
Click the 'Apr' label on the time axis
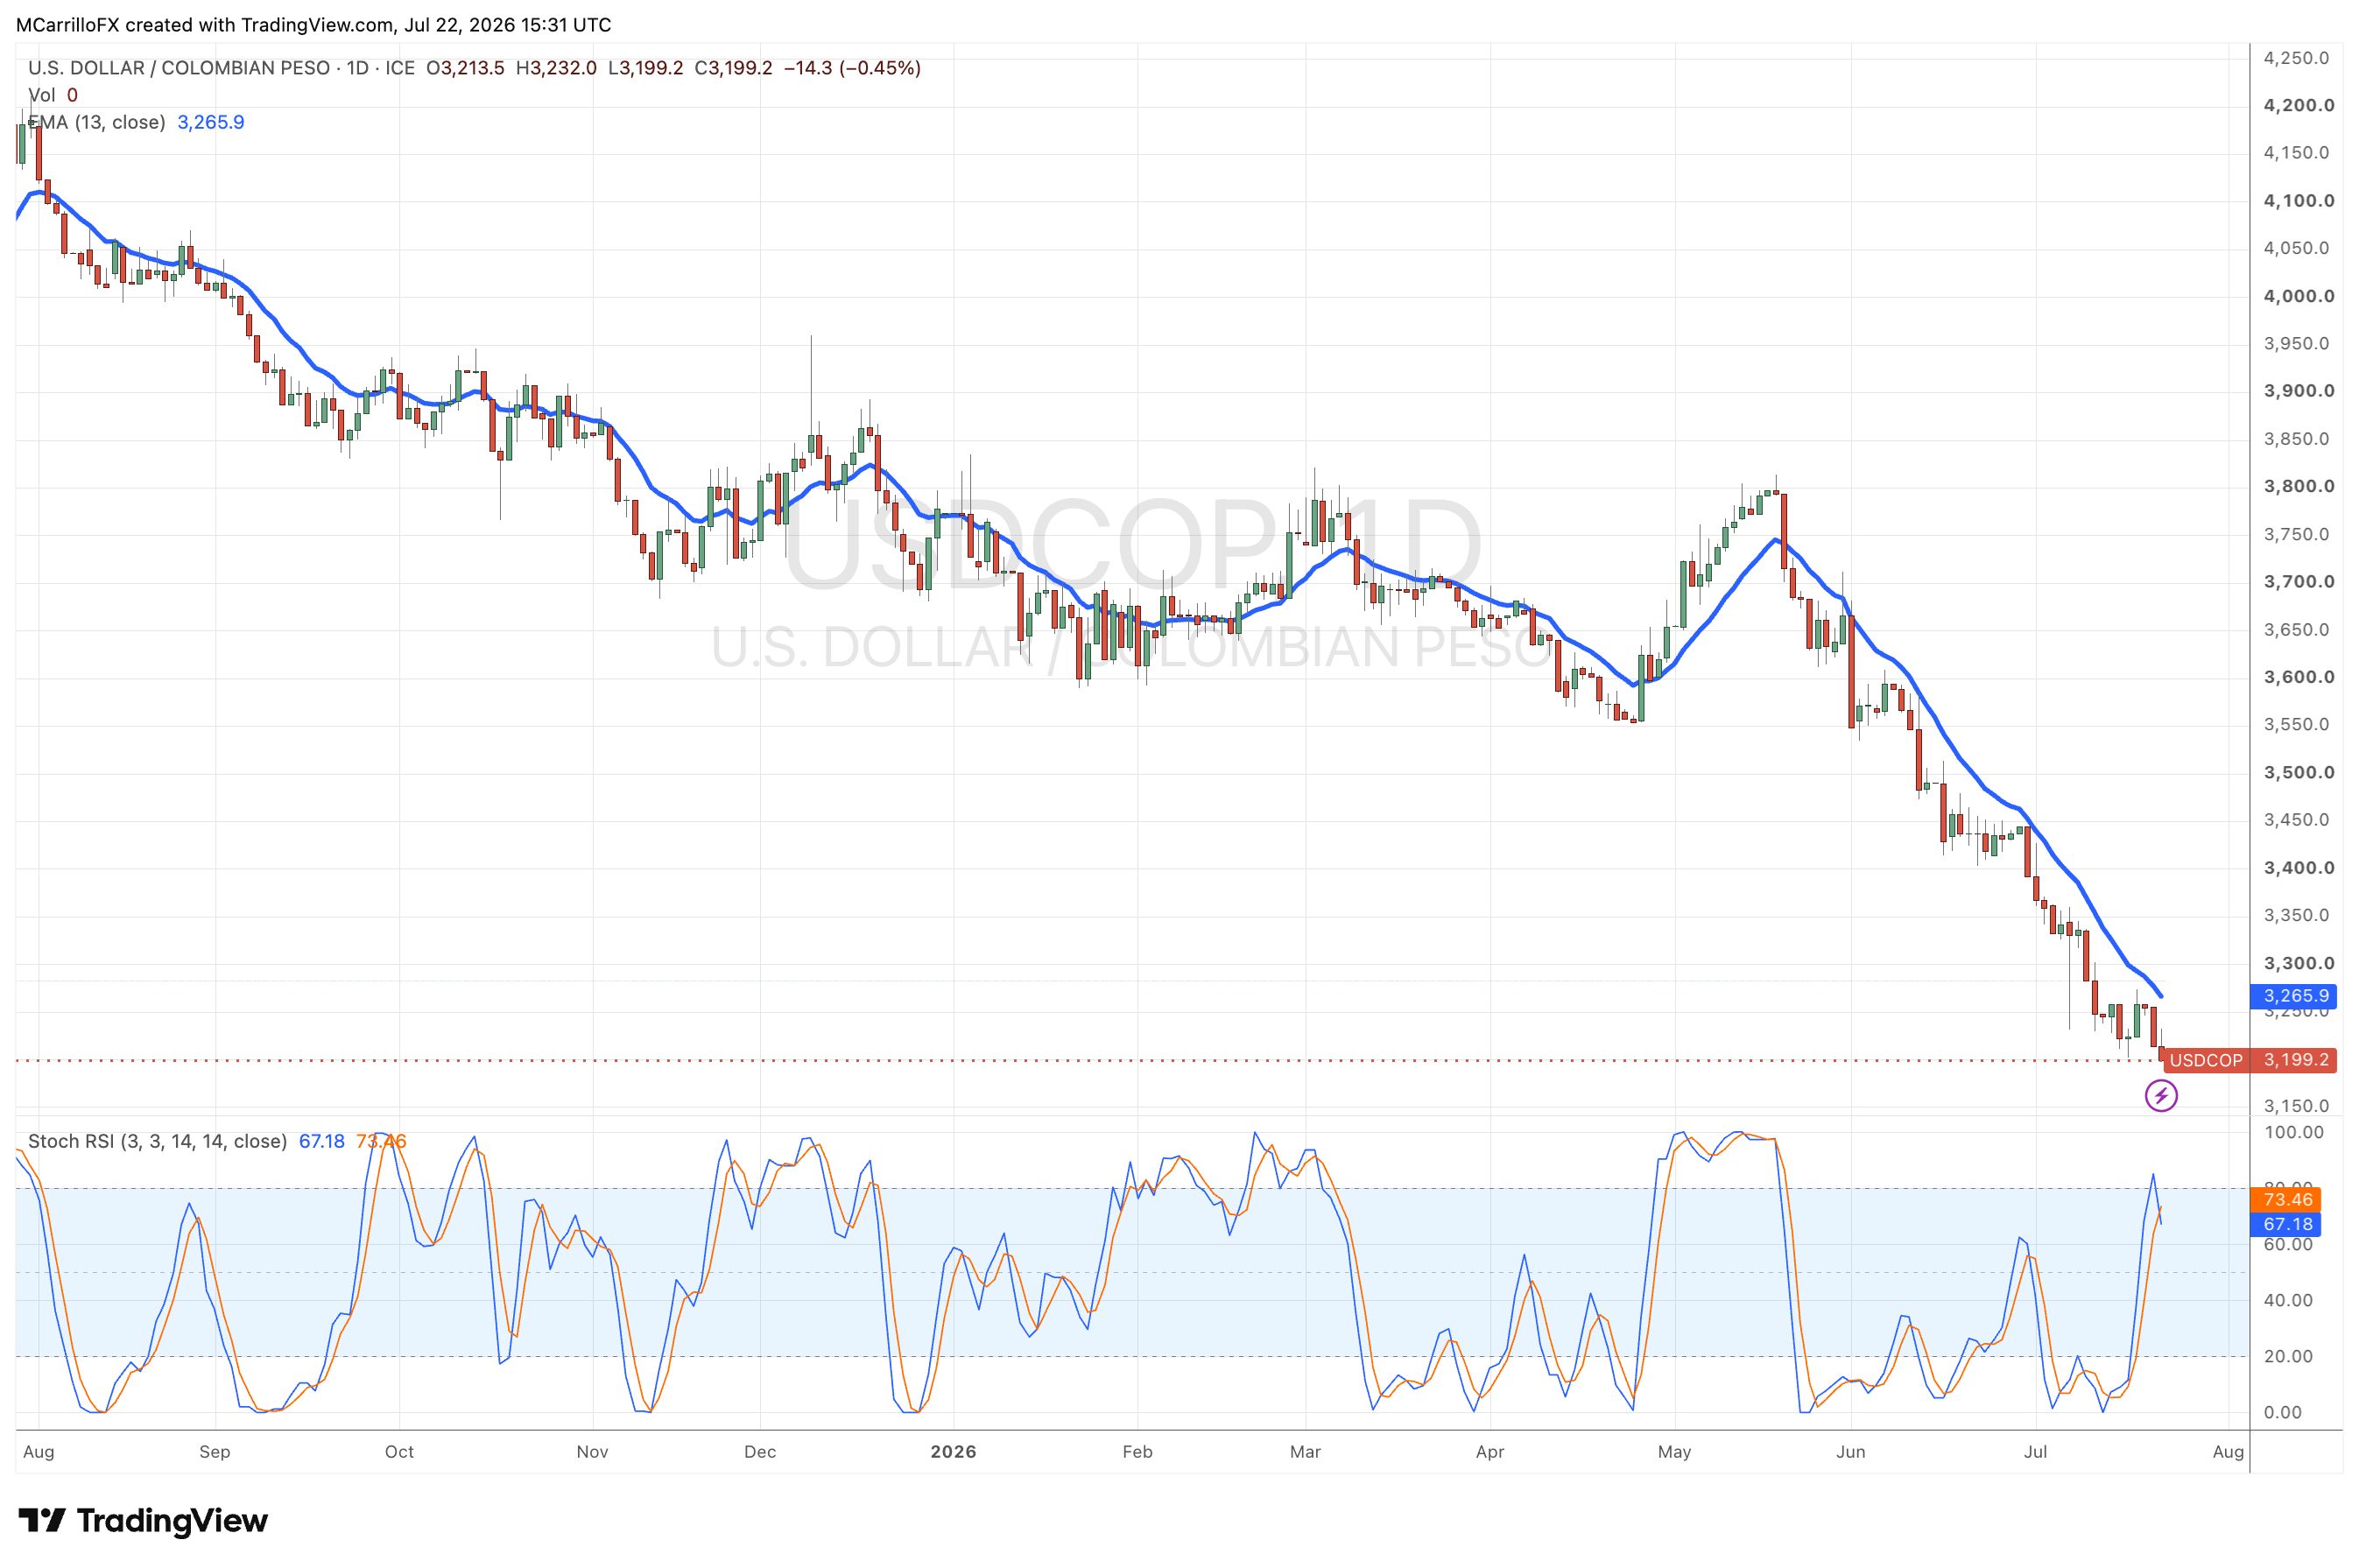[1490, 1452]
